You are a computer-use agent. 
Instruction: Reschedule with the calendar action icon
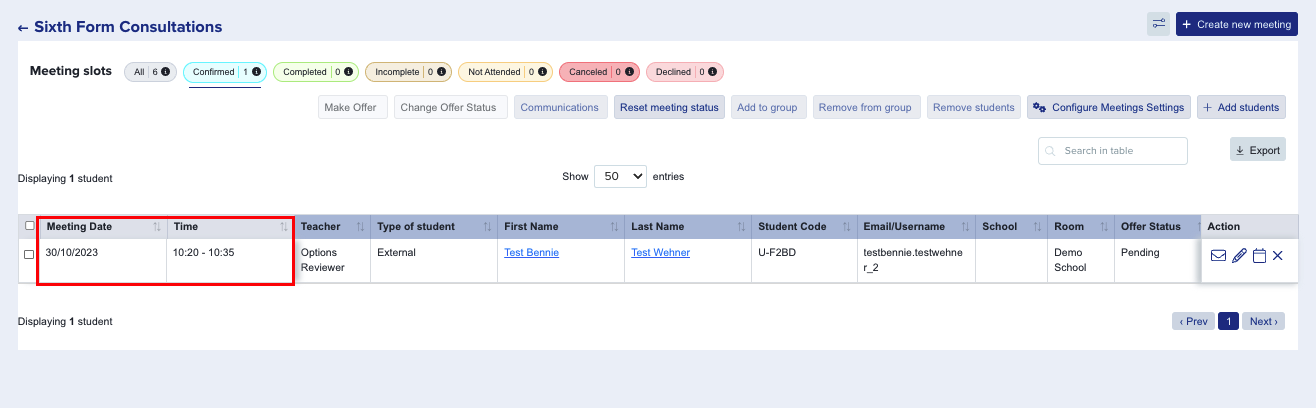(1259, 256)
